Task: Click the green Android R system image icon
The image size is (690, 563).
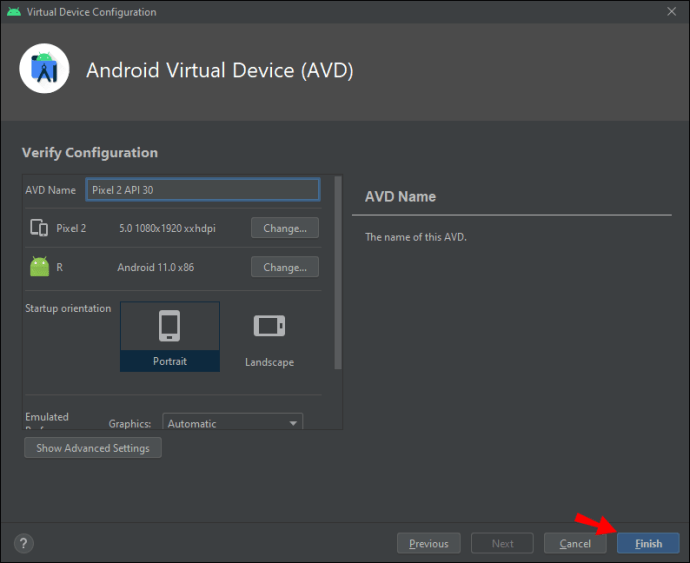Action: [40, 267]
